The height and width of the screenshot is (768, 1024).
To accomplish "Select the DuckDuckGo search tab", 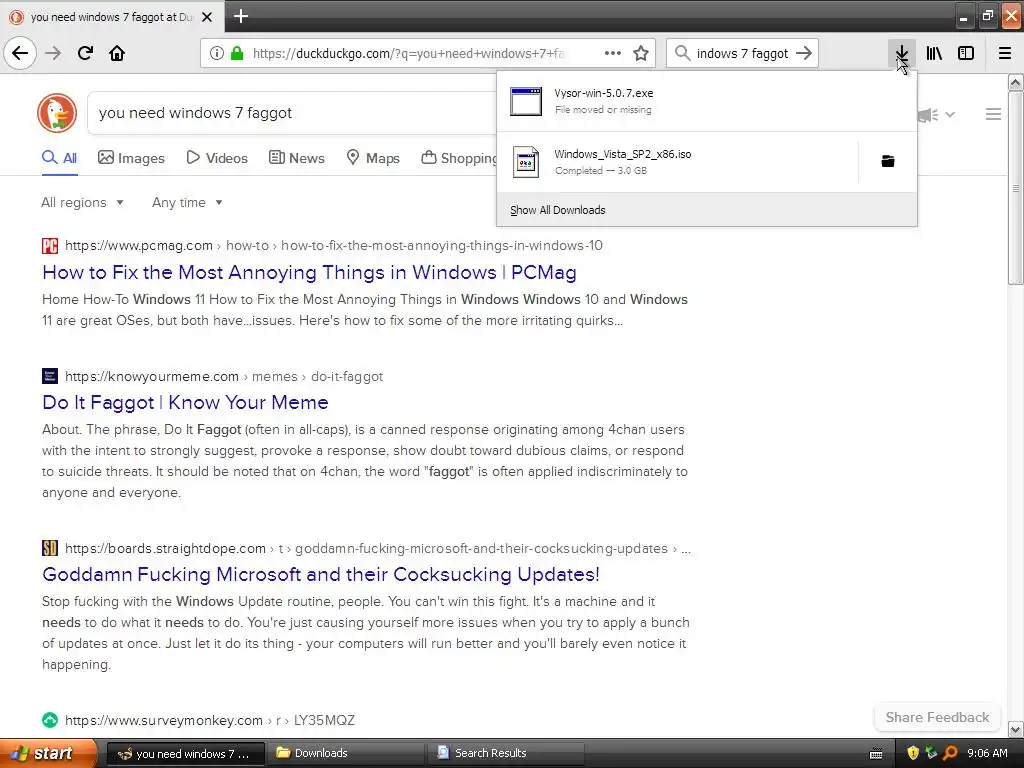I will click(x=112, y=17).
